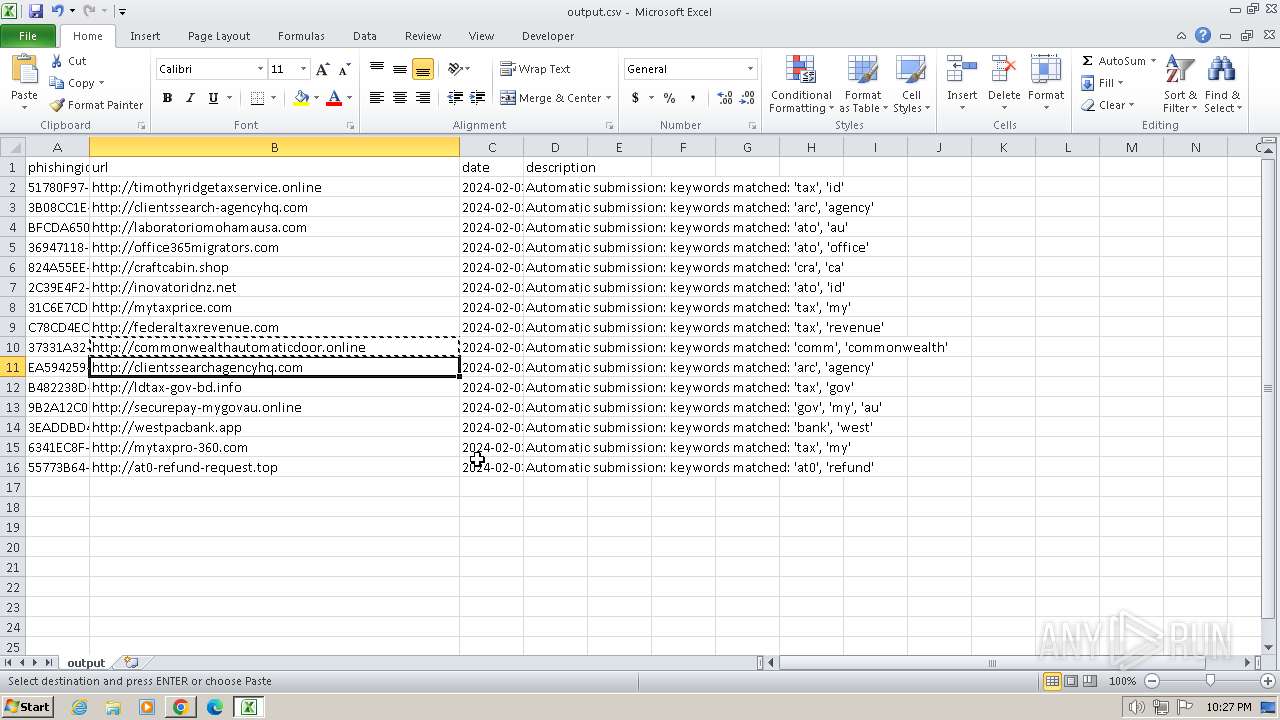Open Format cells menu
This screenshot has height=720, width=1280.
coord(1046,84)
